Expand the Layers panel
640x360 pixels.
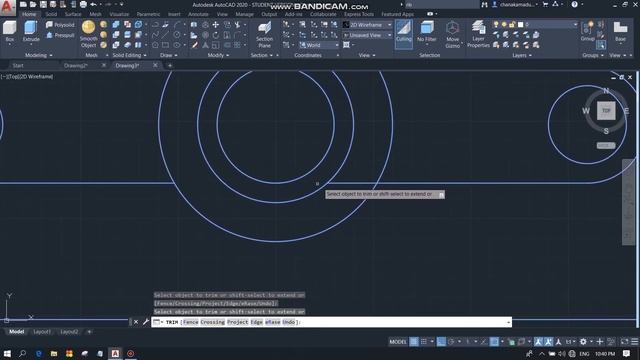click(x=522, y=55)
